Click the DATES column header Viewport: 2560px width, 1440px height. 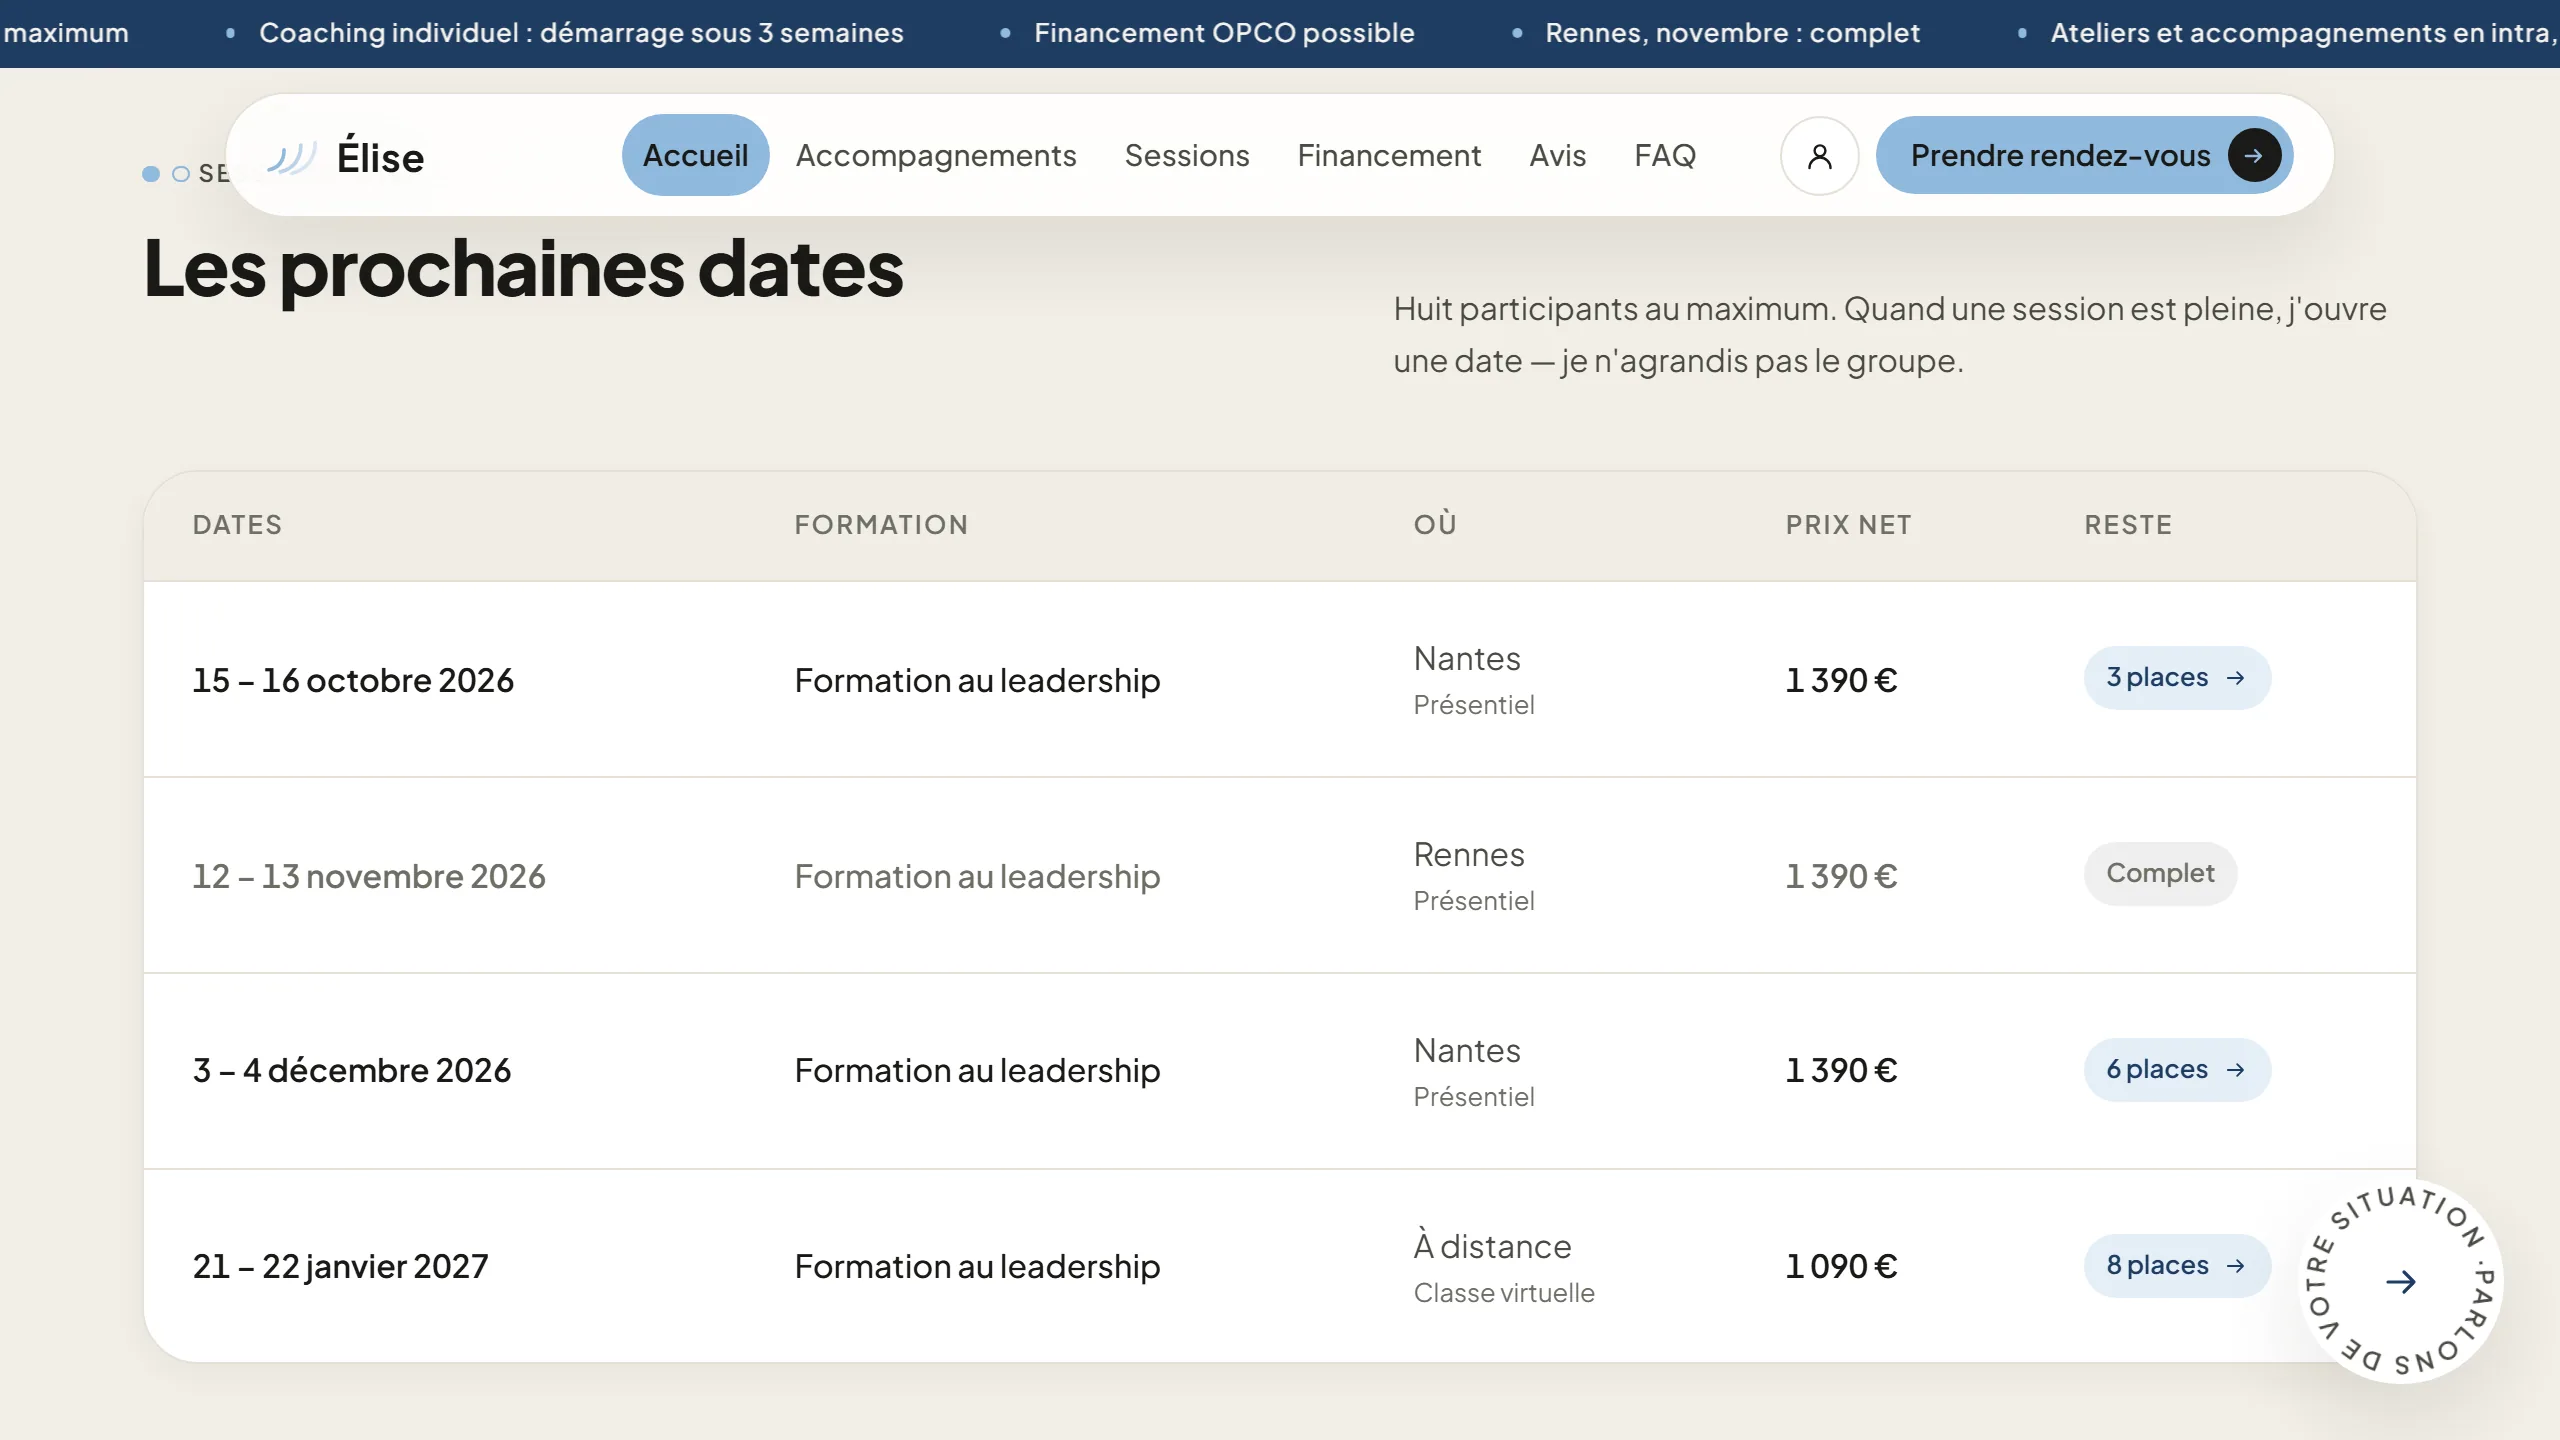237,525
